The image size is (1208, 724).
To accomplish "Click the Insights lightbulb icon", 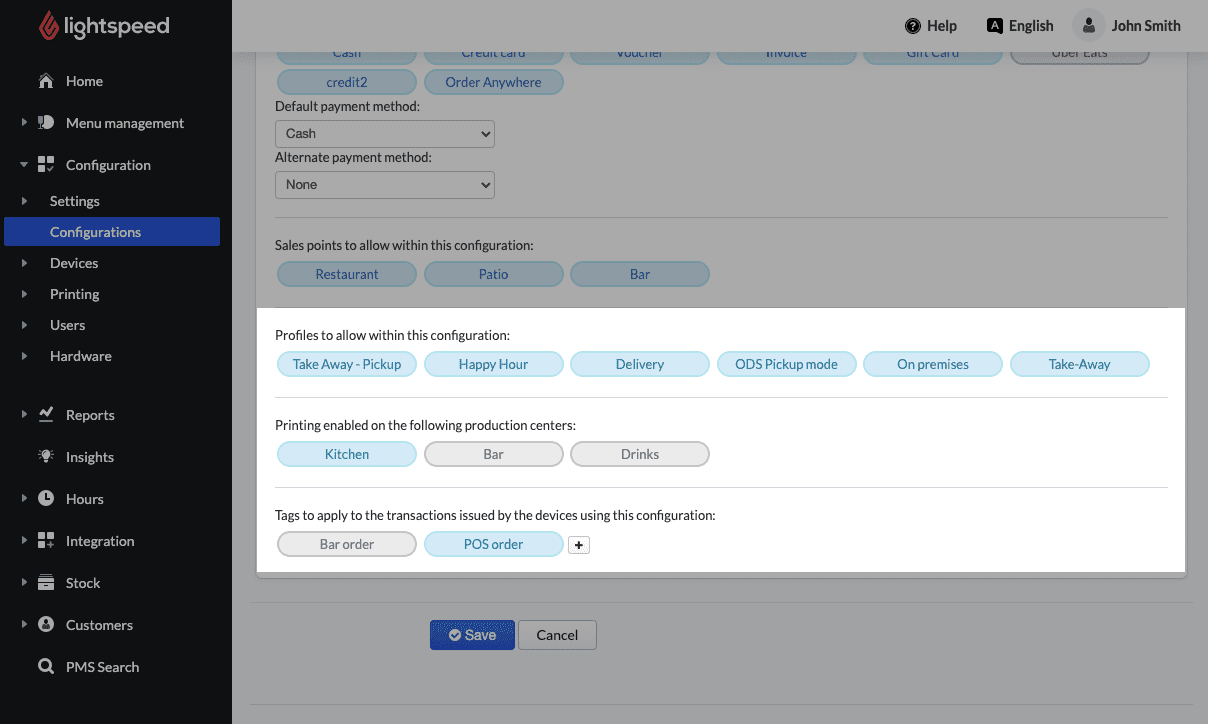I will click(46, 457).
